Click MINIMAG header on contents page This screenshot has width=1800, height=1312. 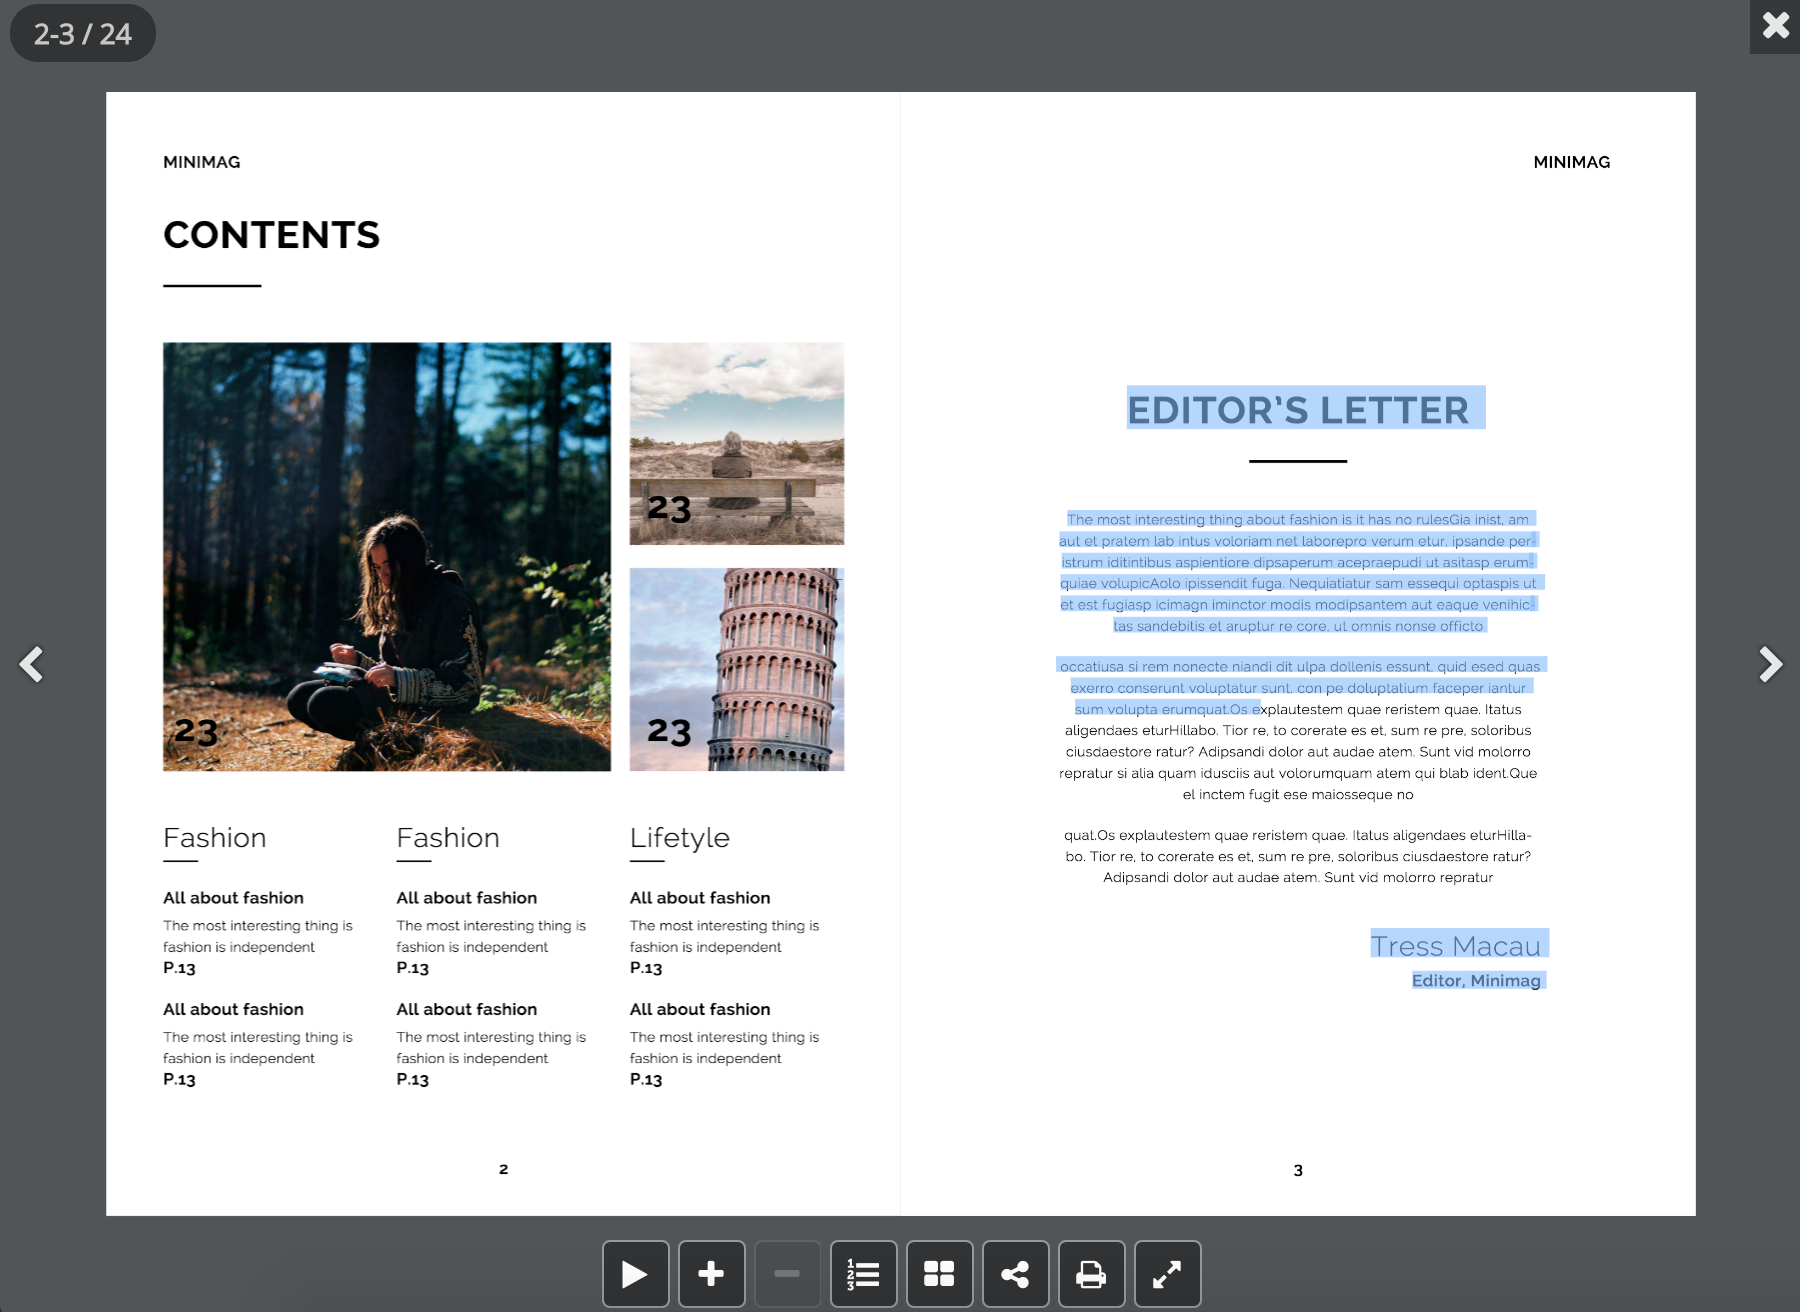pos(202,162)
